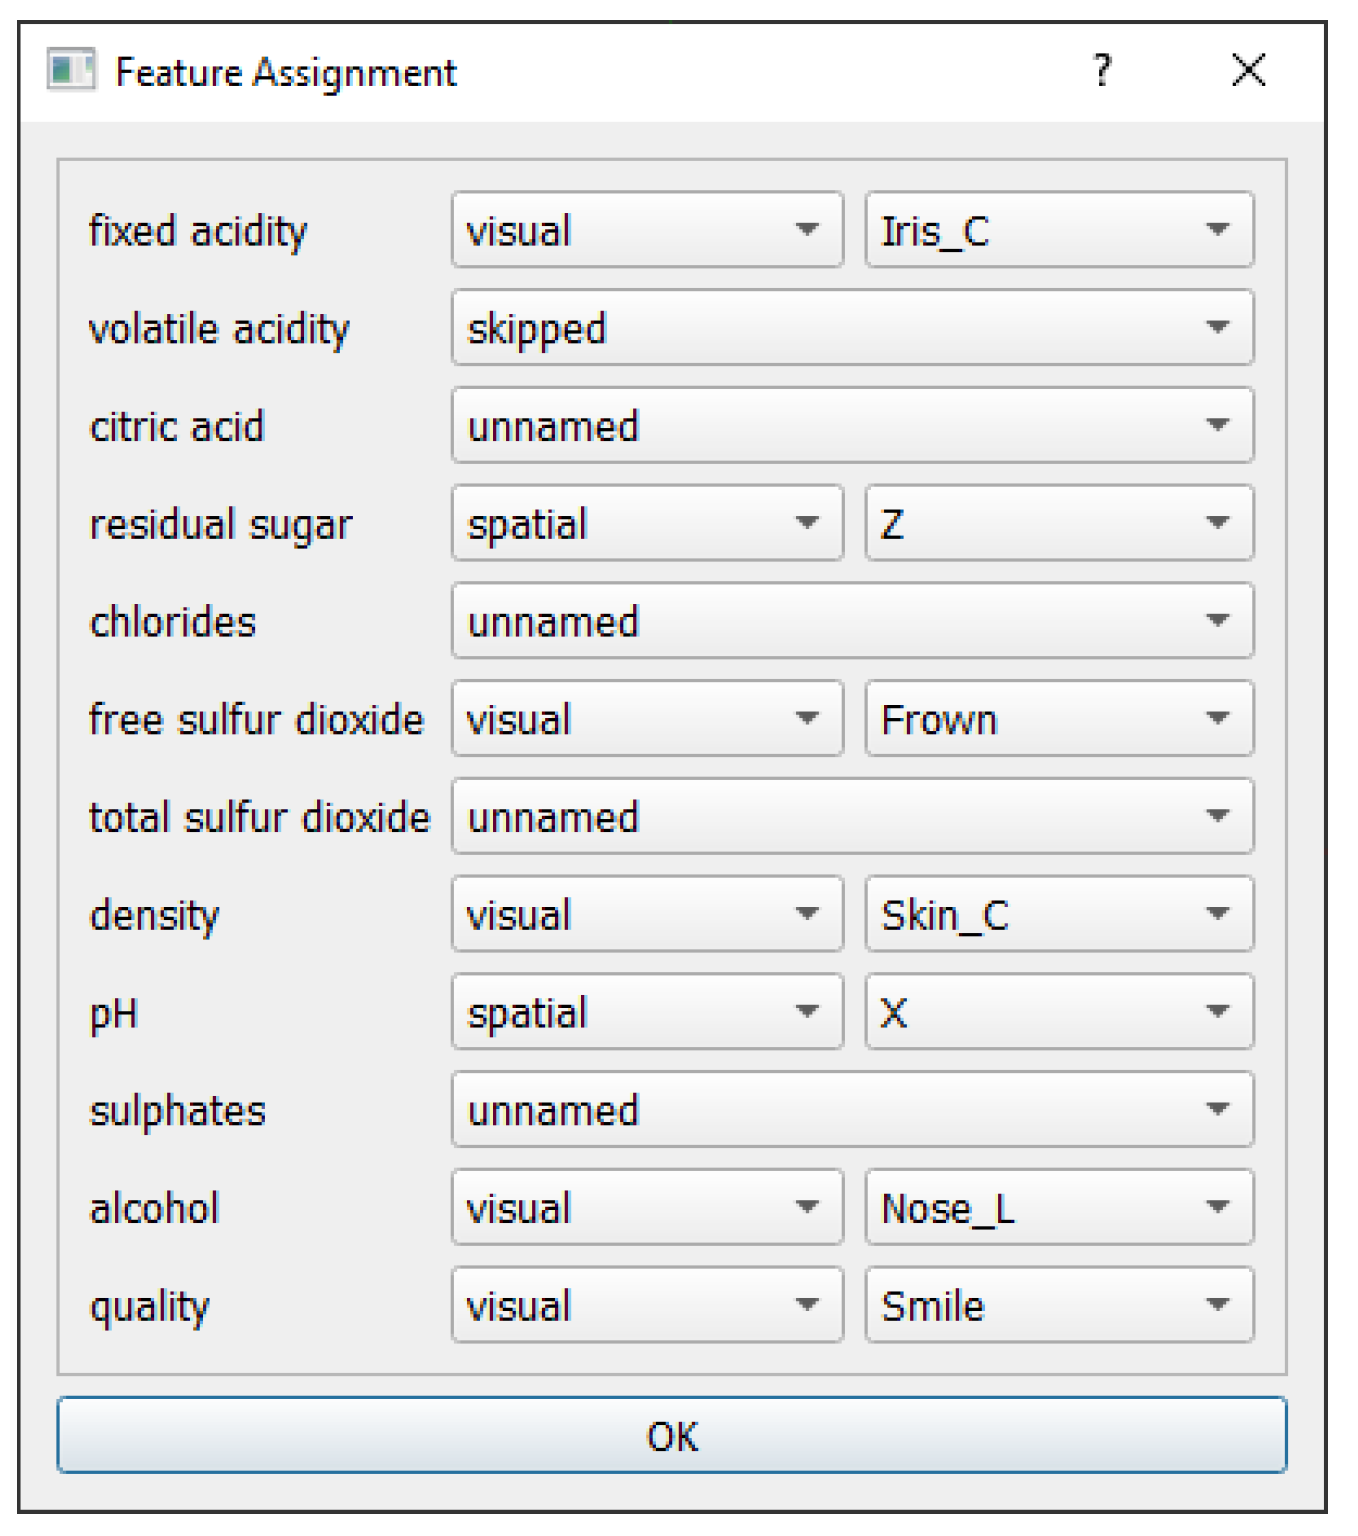
Task: Expand the chlorides assignment dropdown
Action: pyautogui.click(x=852, y=621)
